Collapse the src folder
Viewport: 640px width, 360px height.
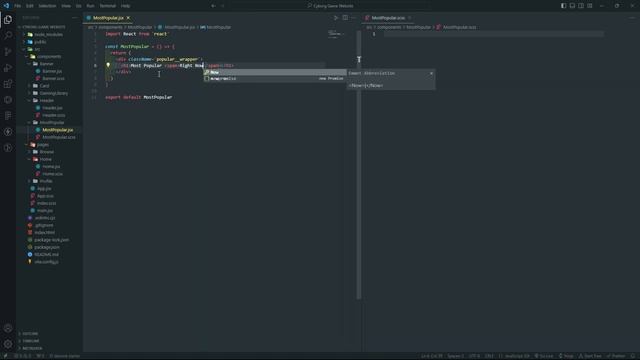(x=37, y=49)
